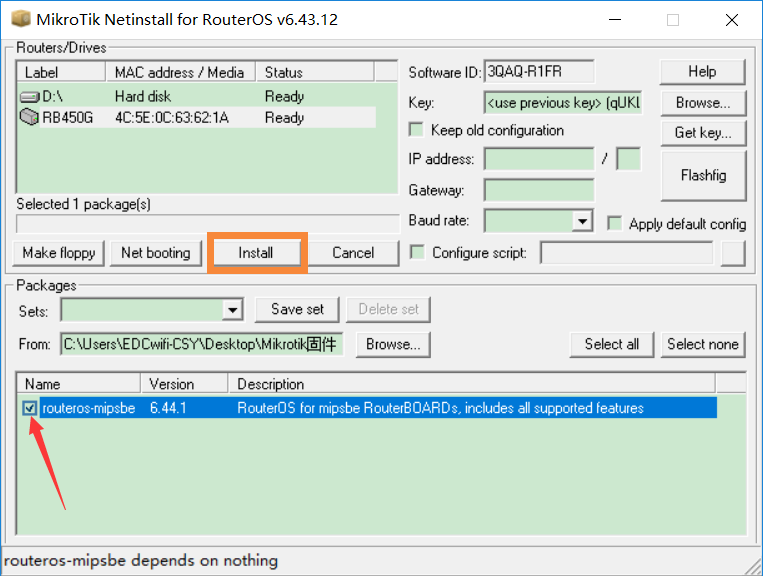Click the package version 6.44.1

coord(168,408)
